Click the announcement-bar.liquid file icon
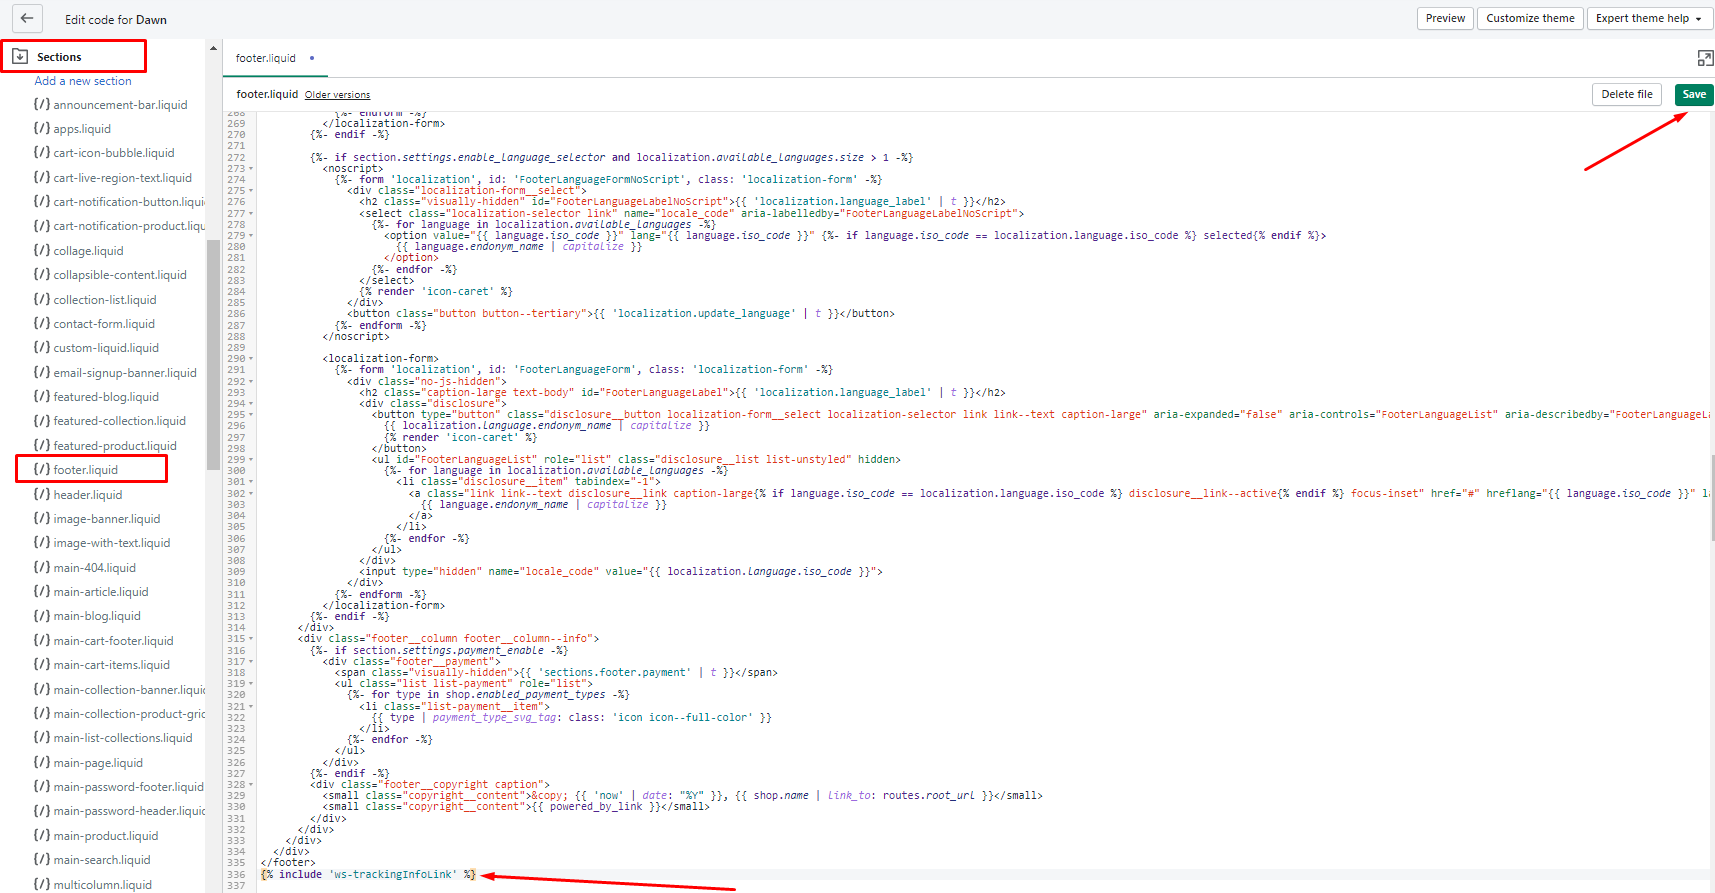This screenshot has width=1715, height=893. pos(41,104)
